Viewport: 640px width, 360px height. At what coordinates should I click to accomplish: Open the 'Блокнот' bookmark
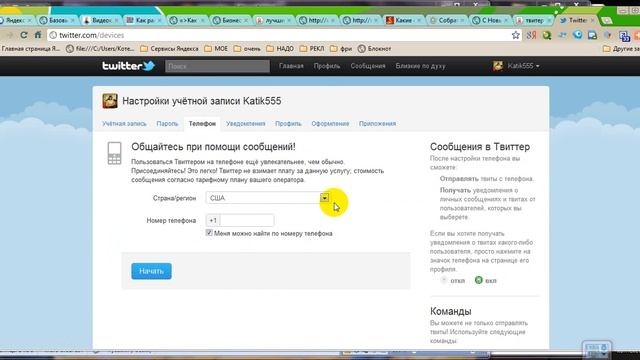click(x=374, y=49)
